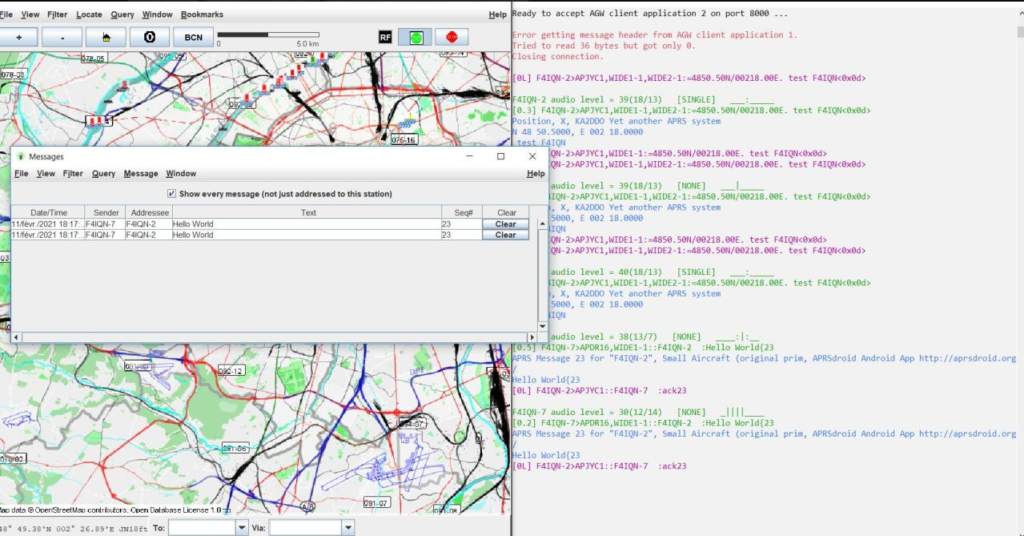The image size is (1024, 536).
Task: Click the map distance scale bar
Action: [x=267, y=36]
